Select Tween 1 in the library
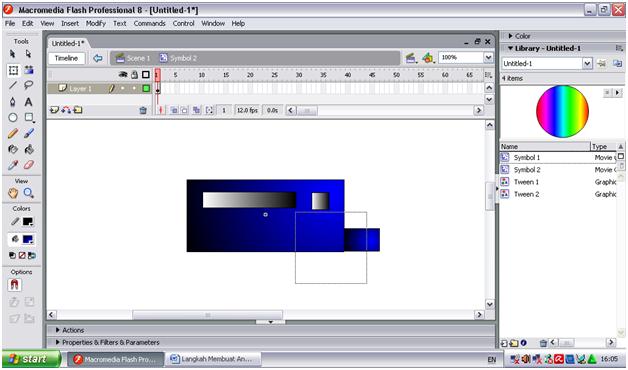This screenshot has height=370, width=628. click(x=526, y=182)
